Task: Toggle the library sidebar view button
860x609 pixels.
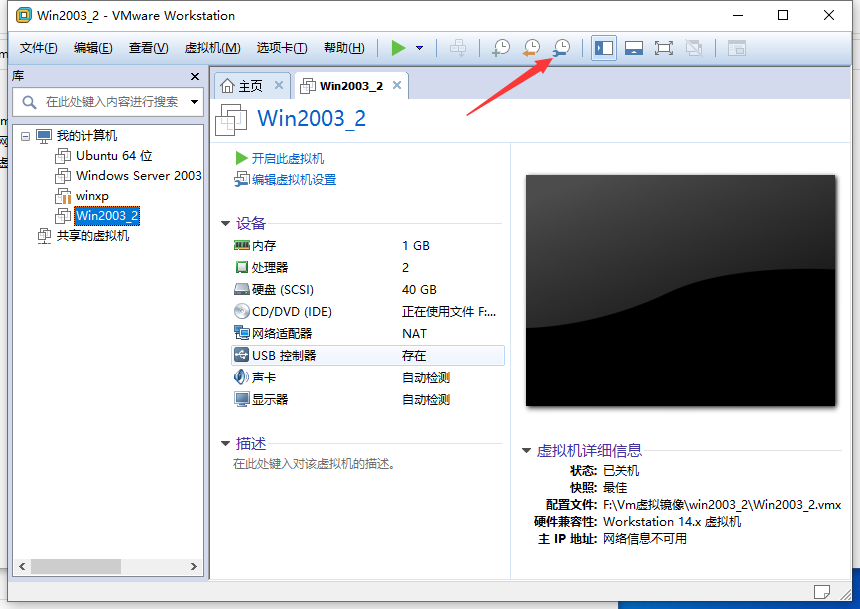Action: click(604, 48)
